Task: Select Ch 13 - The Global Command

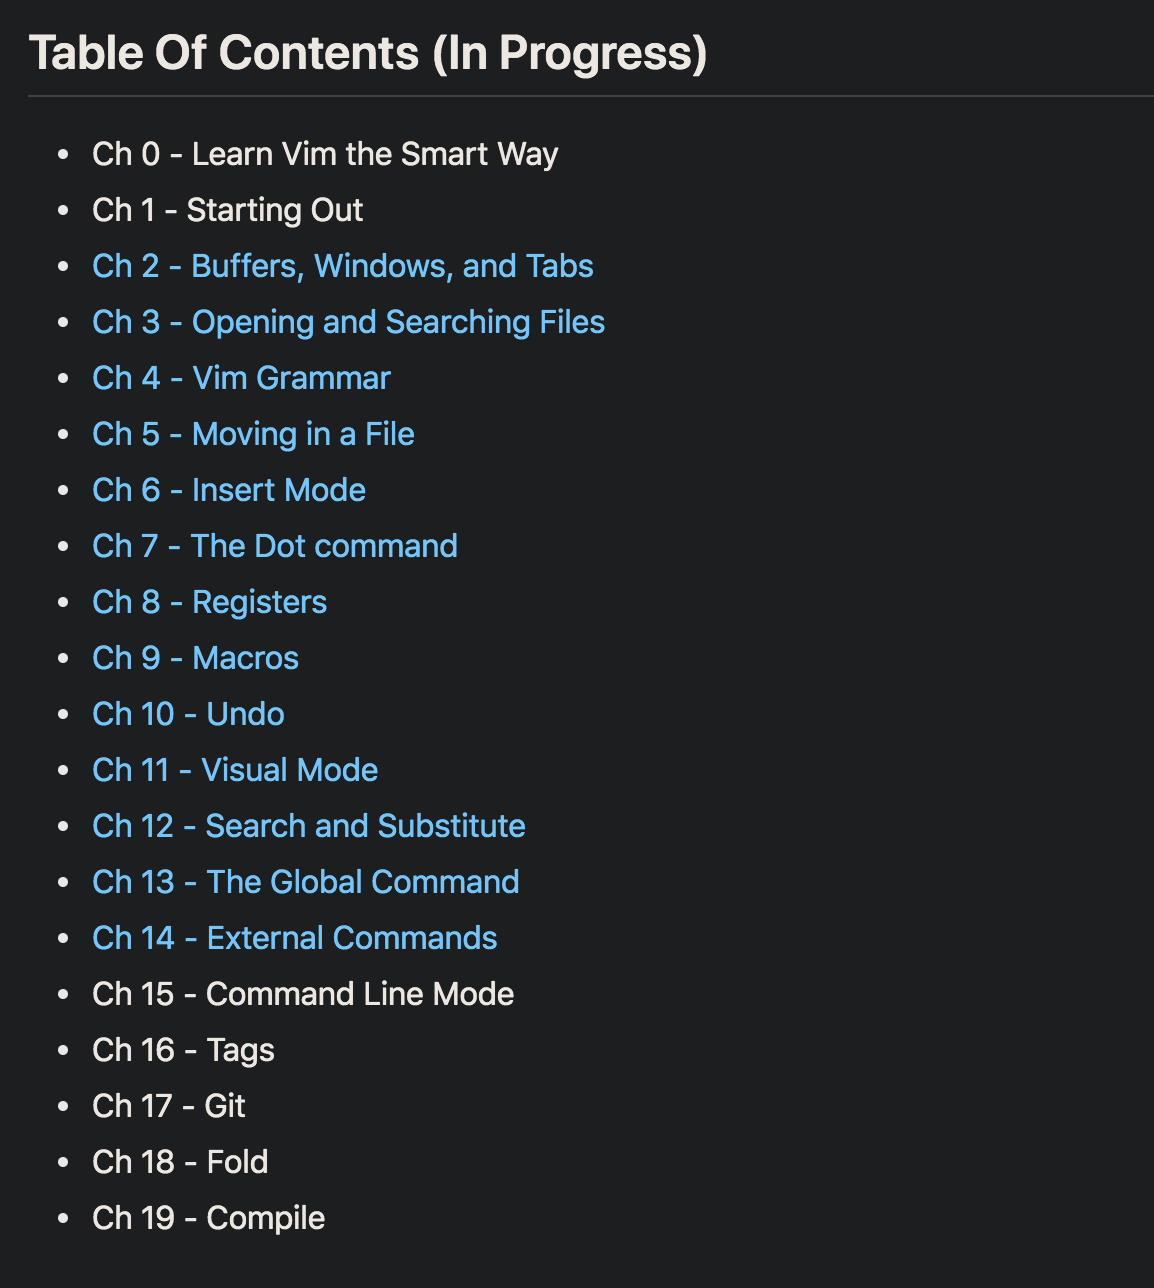Action: pyautogui.click(x=306, y=882)
